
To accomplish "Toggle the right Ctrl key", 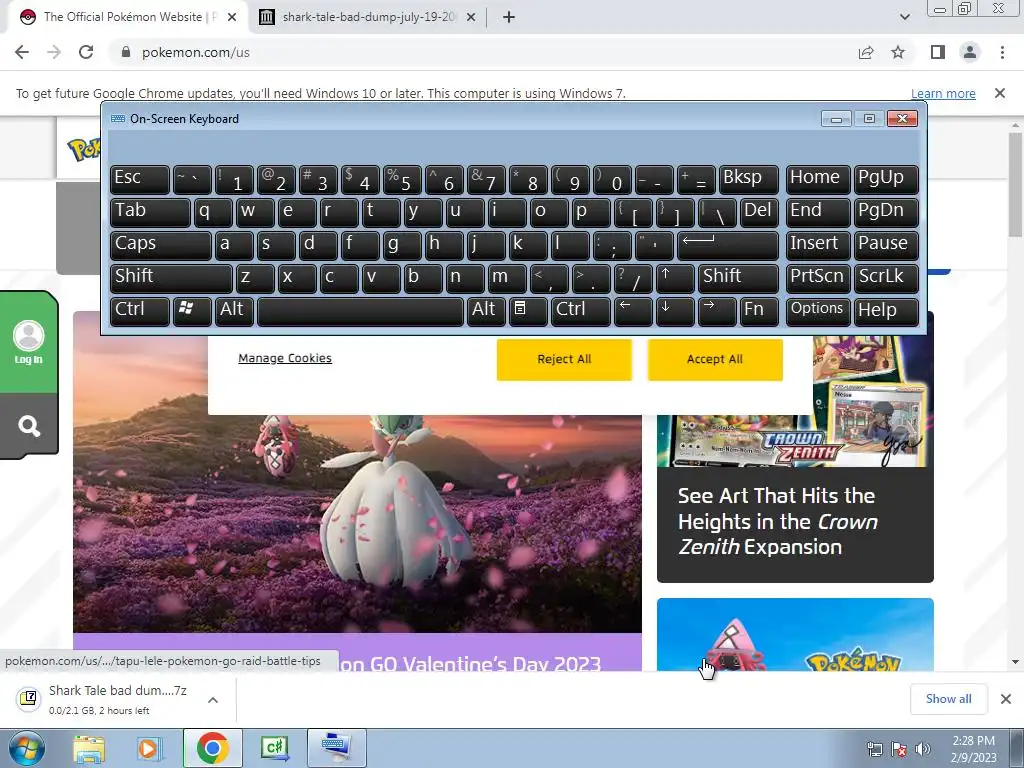I will [581, 311].
